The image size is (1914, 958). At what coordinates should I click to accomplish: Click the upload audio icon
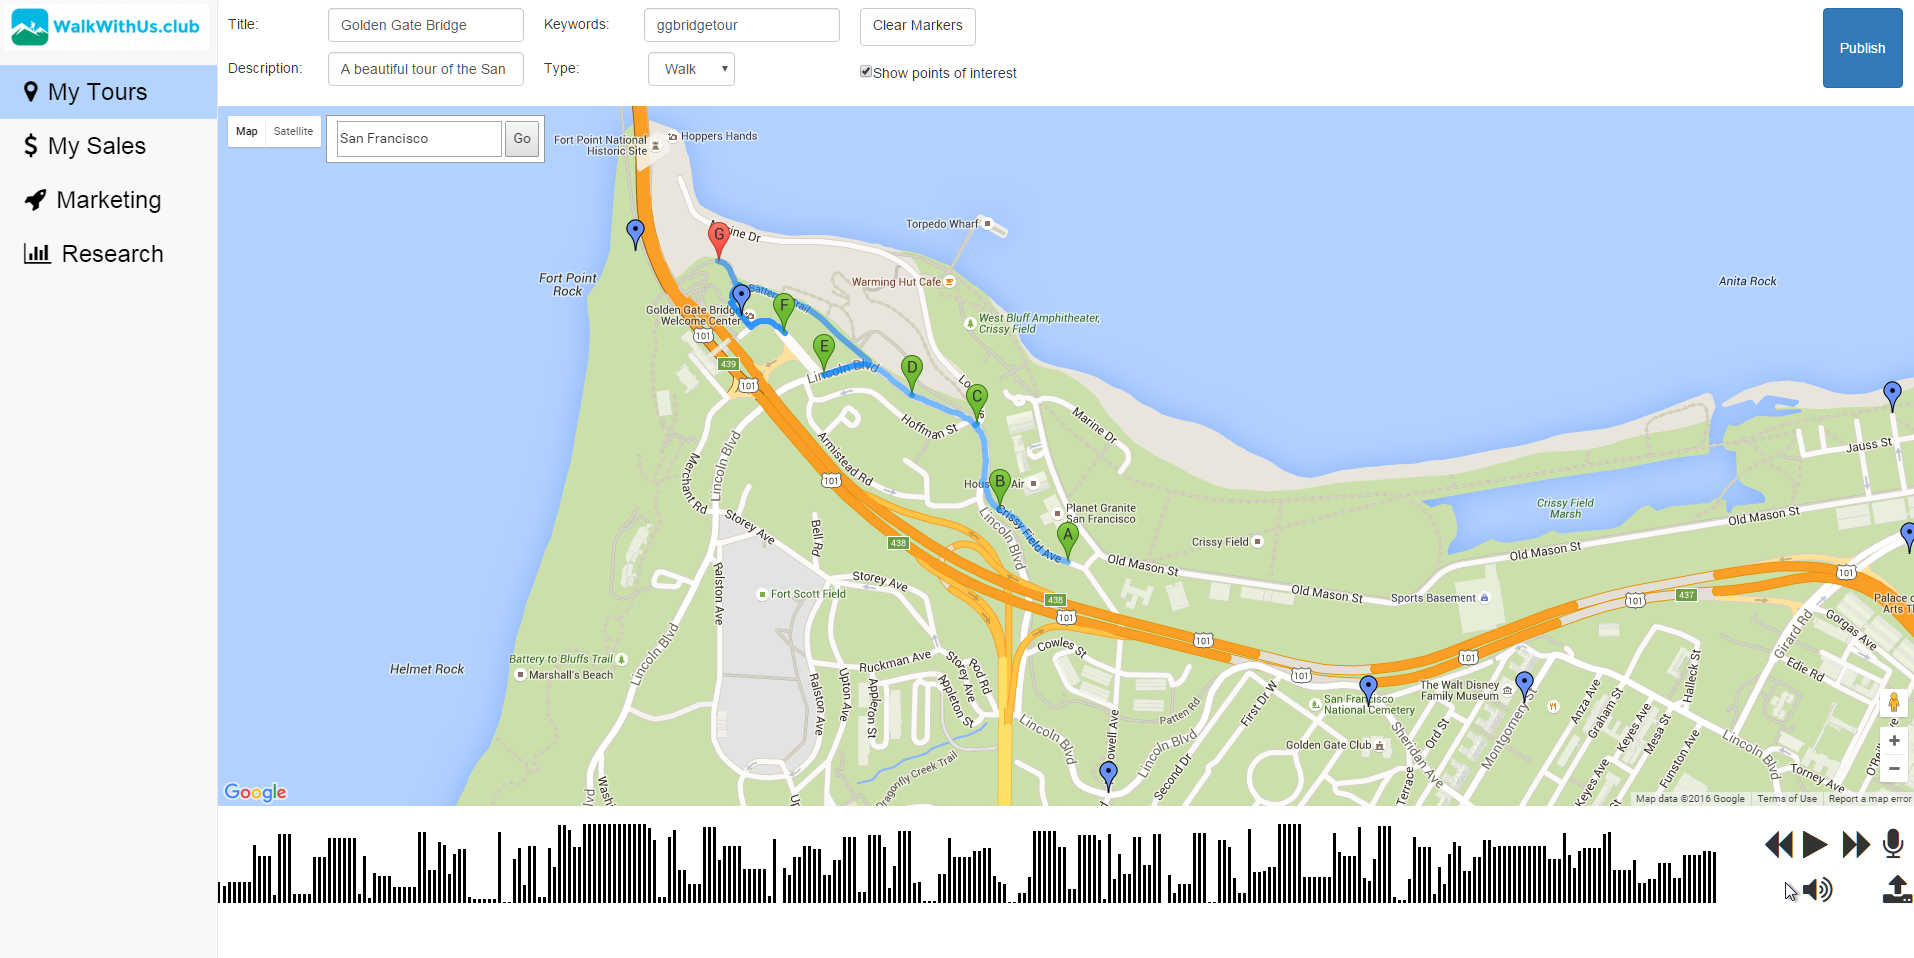[x=1897, y=889]
